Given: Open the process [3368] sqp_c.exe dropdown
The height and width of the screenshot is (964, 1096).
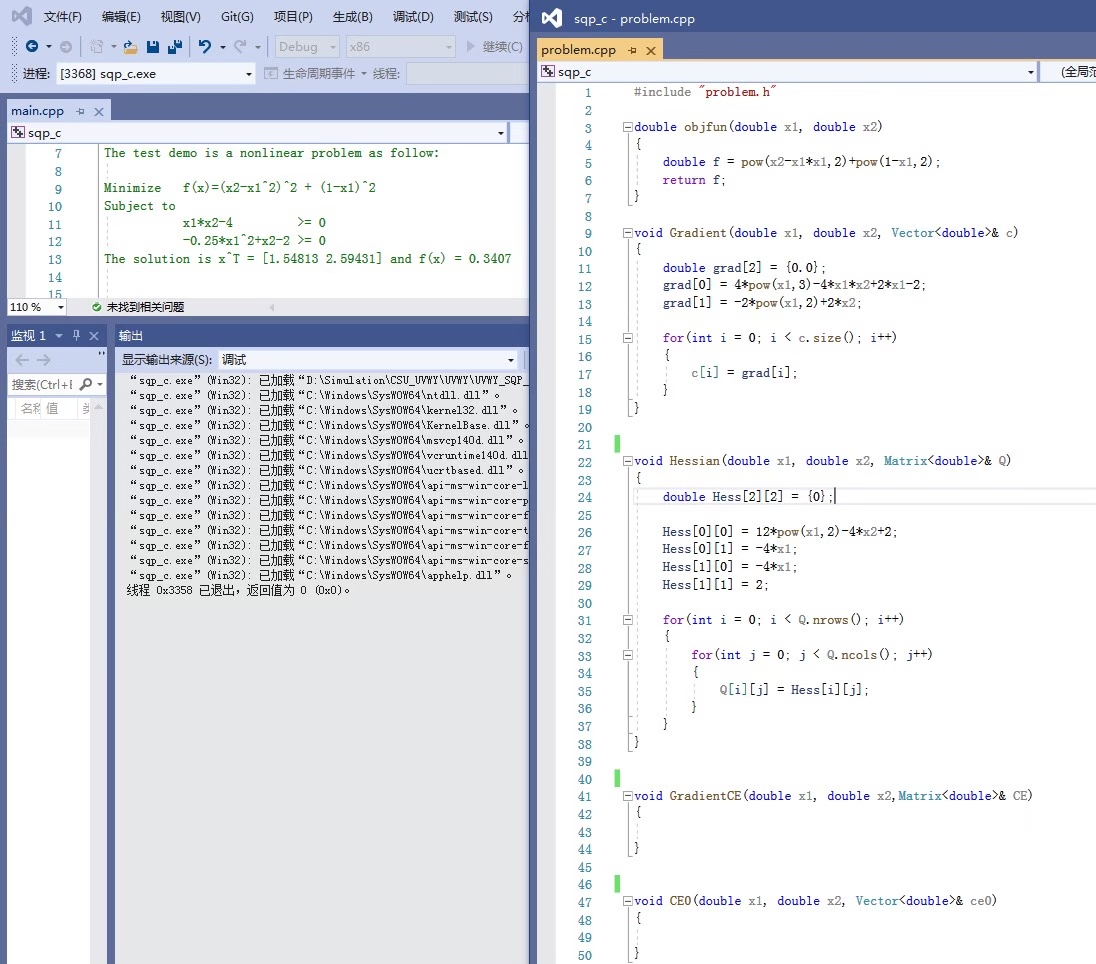Looking at the screenshot, I should coord(249,73).
